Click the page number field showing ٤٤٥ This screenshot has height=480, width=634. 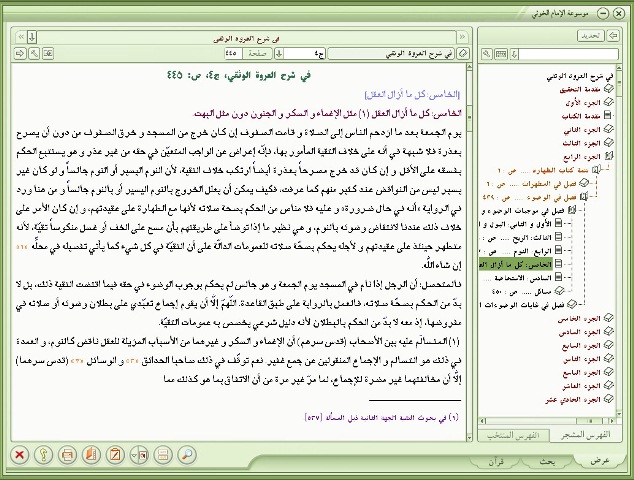233,53
